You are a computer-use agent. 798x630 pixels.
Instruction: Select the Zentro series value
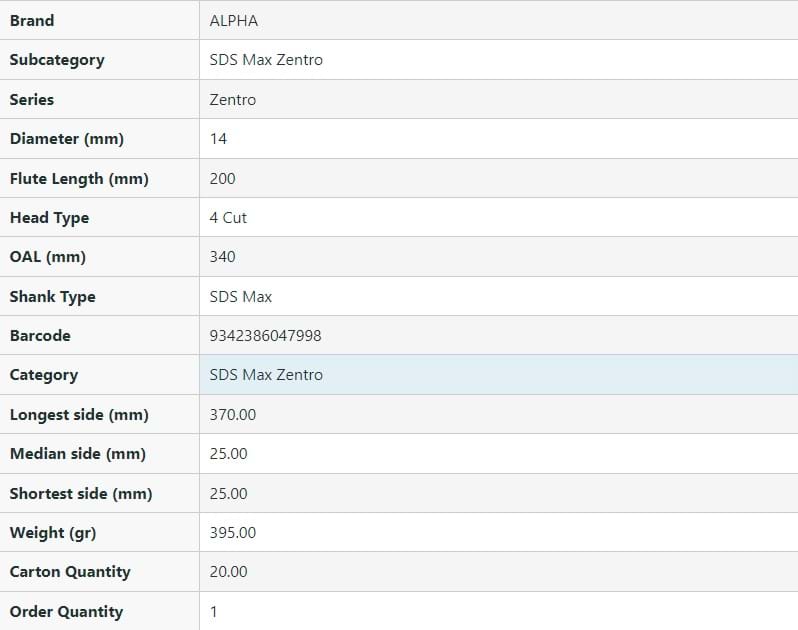(x=232, y=99)
